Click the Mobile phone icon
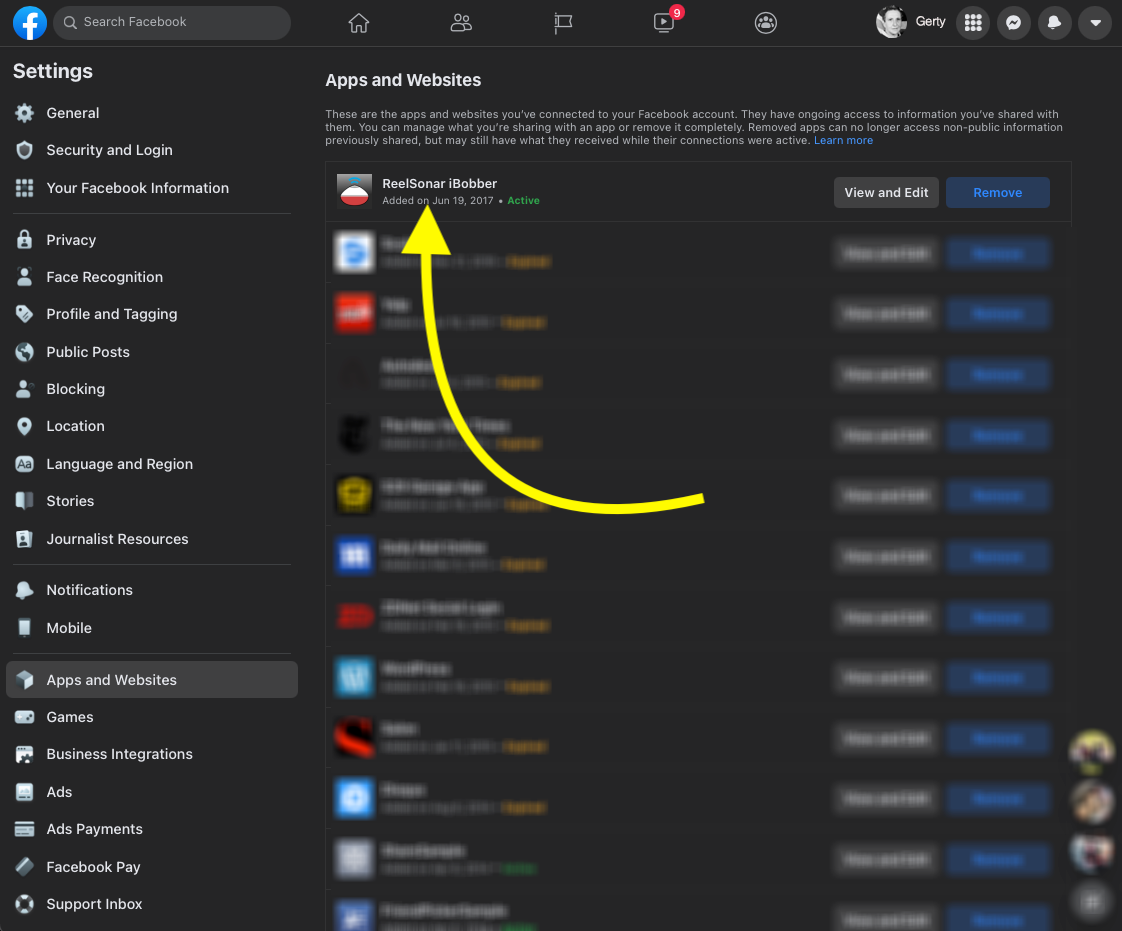1122x931 pixels. tap(24, 628)
